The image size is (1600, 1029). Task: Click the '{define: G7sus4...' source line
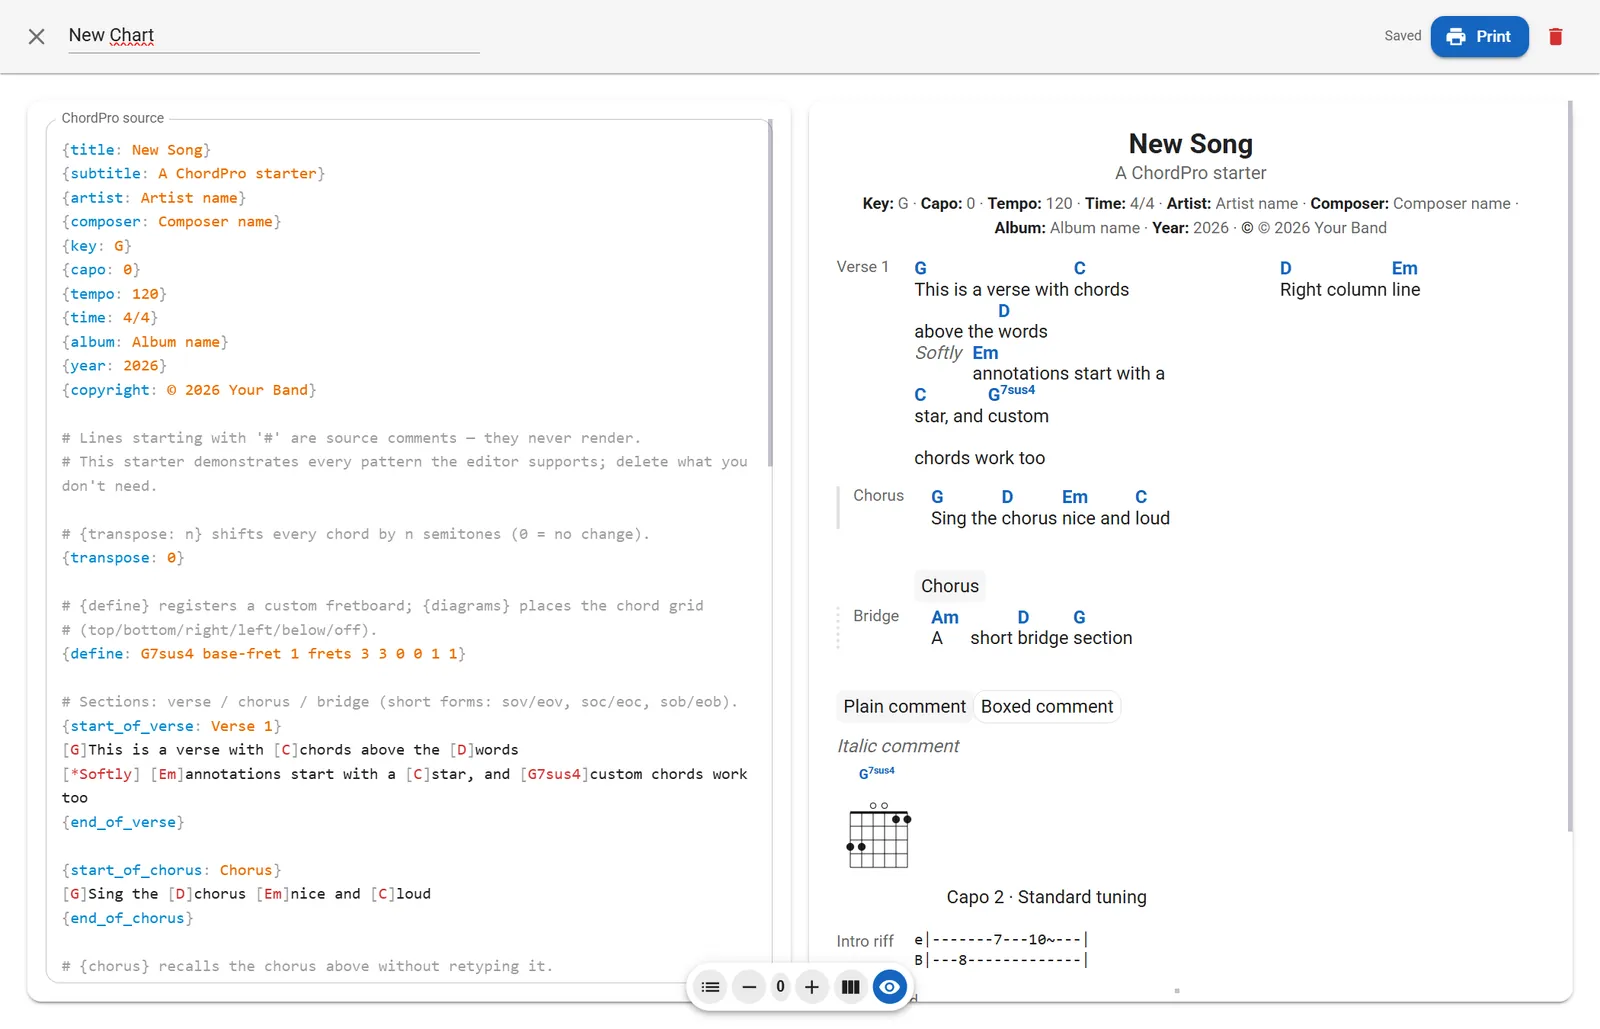click(x=264, y=654)
